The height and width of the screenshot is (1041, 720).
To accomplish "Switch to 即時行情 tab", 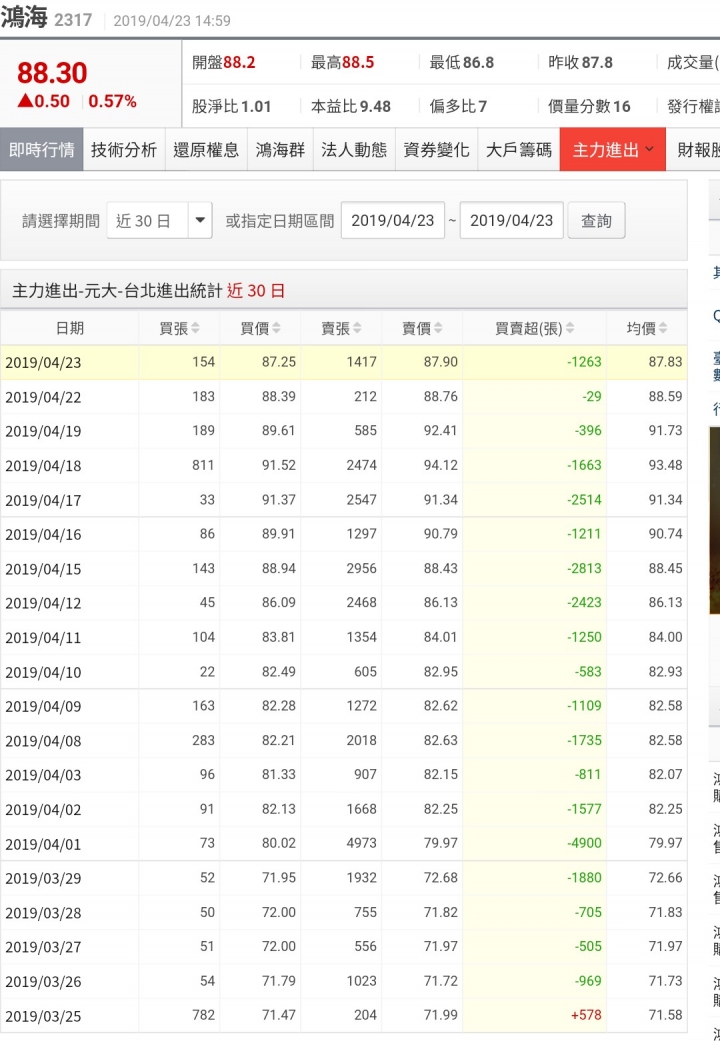I will pyautogui.click(x=41, y=149).
